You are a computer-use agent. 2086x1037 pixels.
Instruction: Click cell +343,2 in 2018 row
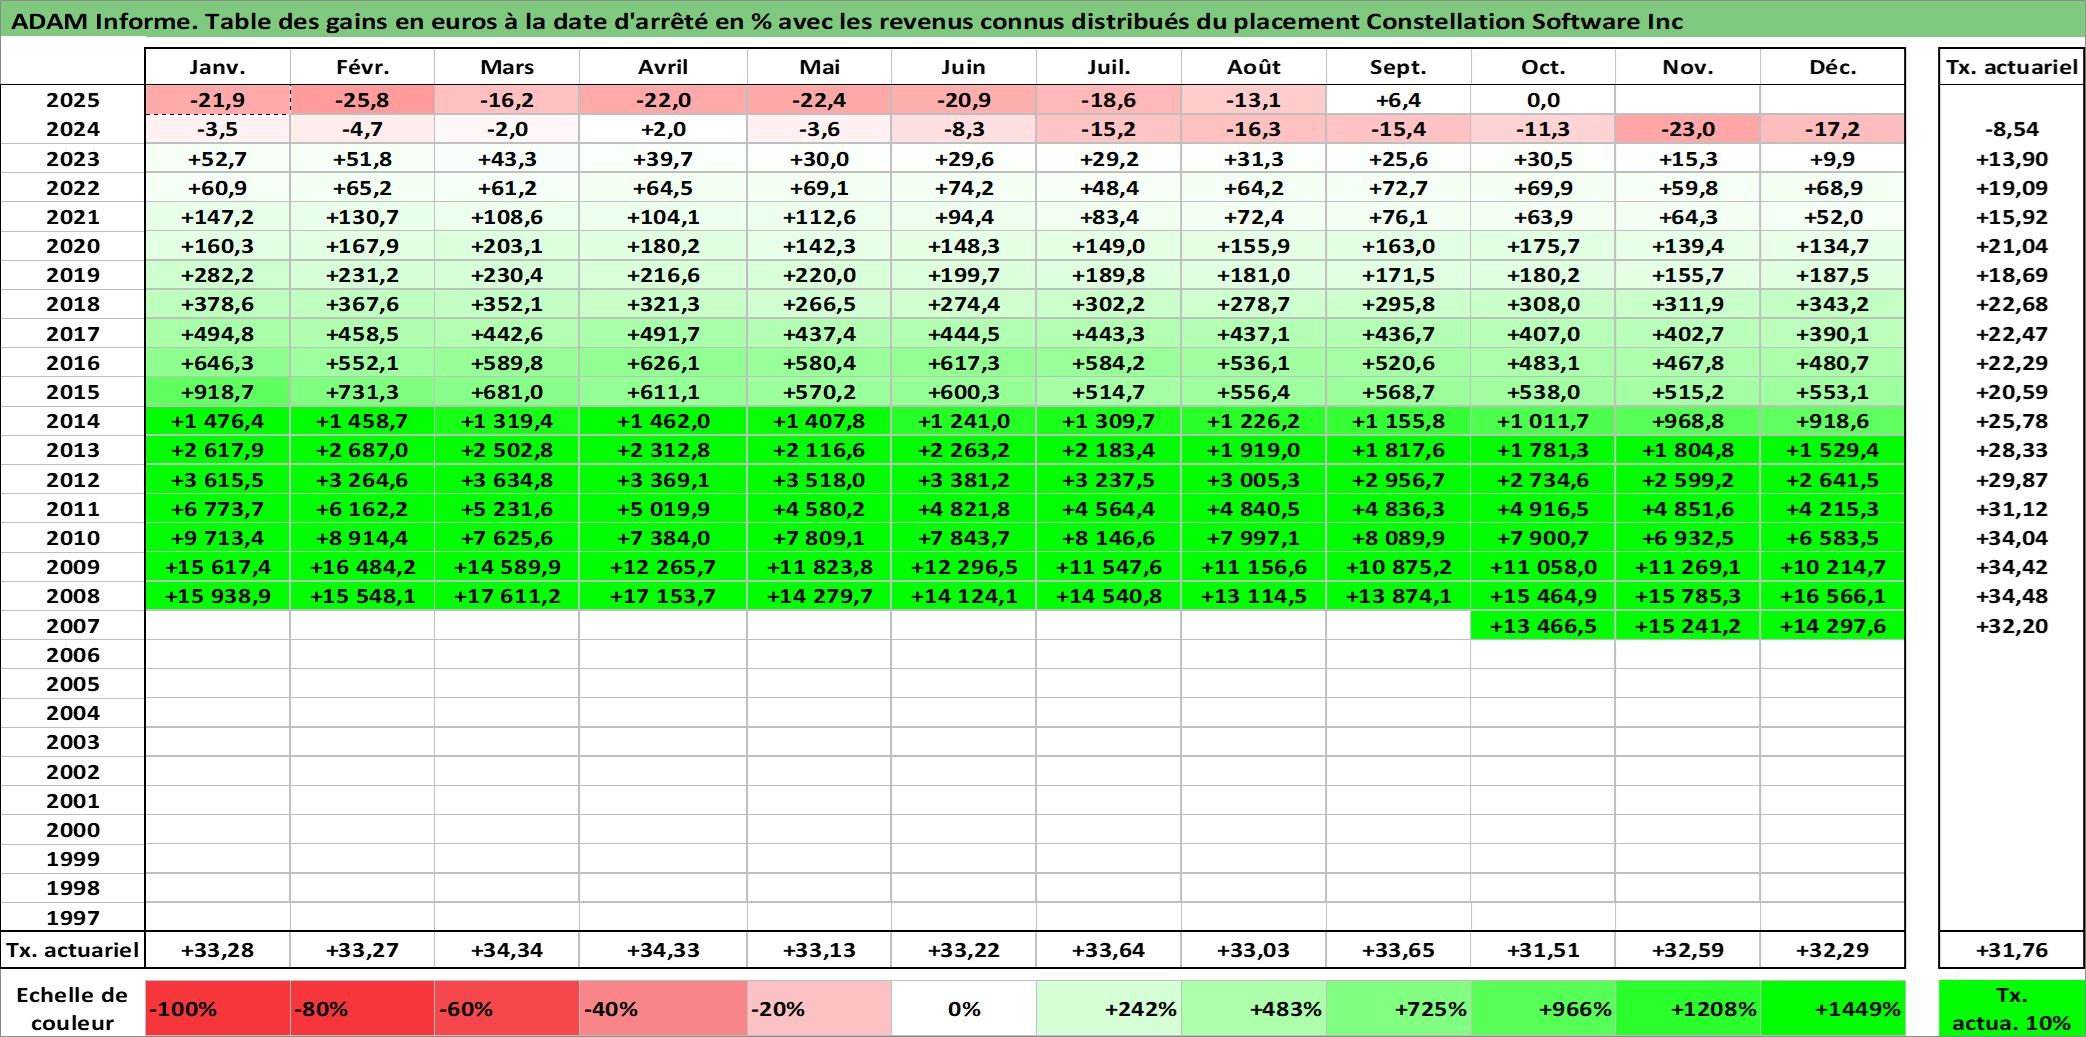click(x=1832, y=304)
